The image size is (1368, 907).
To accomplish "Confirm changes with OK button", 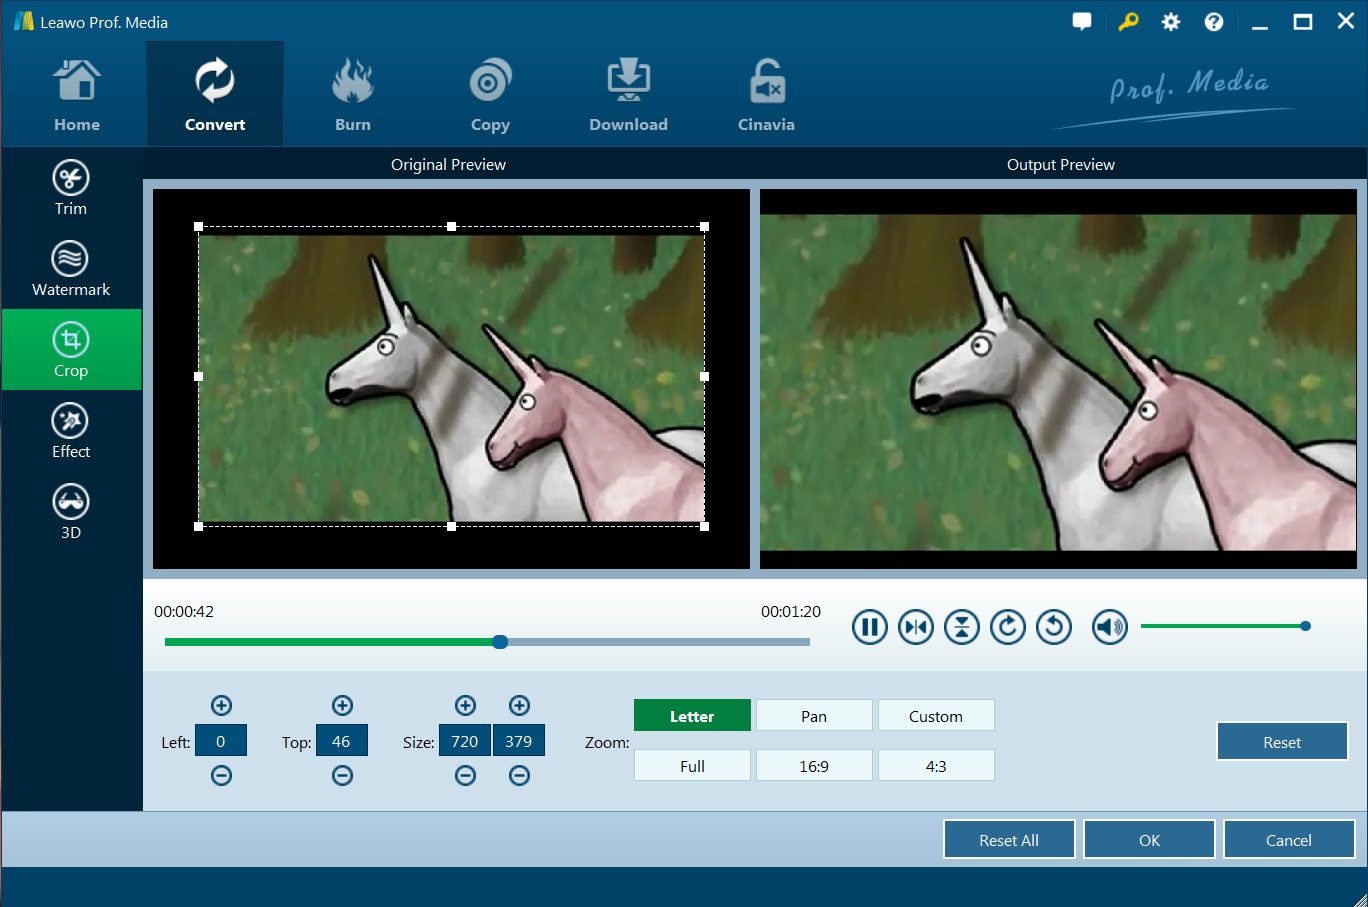I will (x=1149, y=840).
